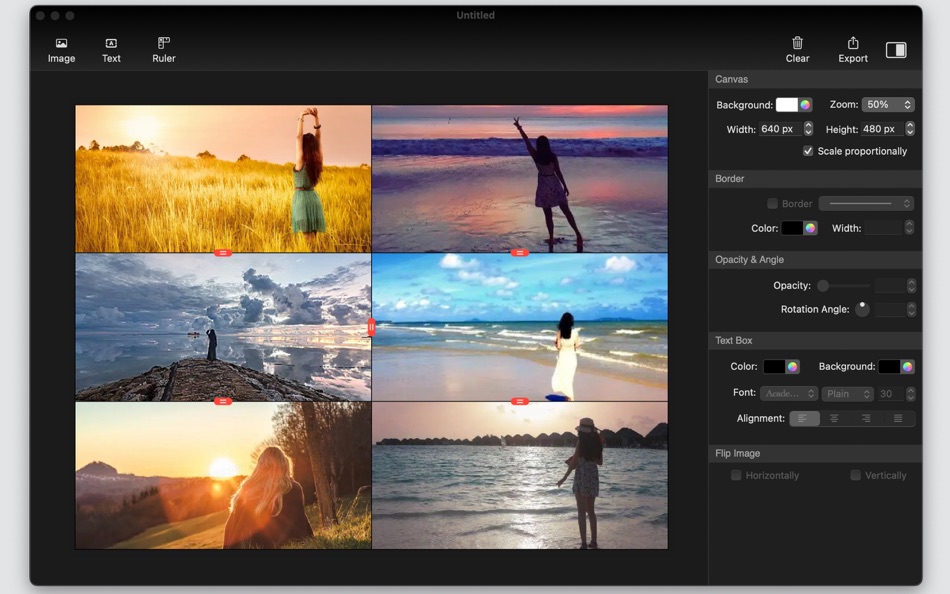Screen dimensions: 950x594
Task: Click red divider handle below sunset beach photo
Action: [520, 253]
